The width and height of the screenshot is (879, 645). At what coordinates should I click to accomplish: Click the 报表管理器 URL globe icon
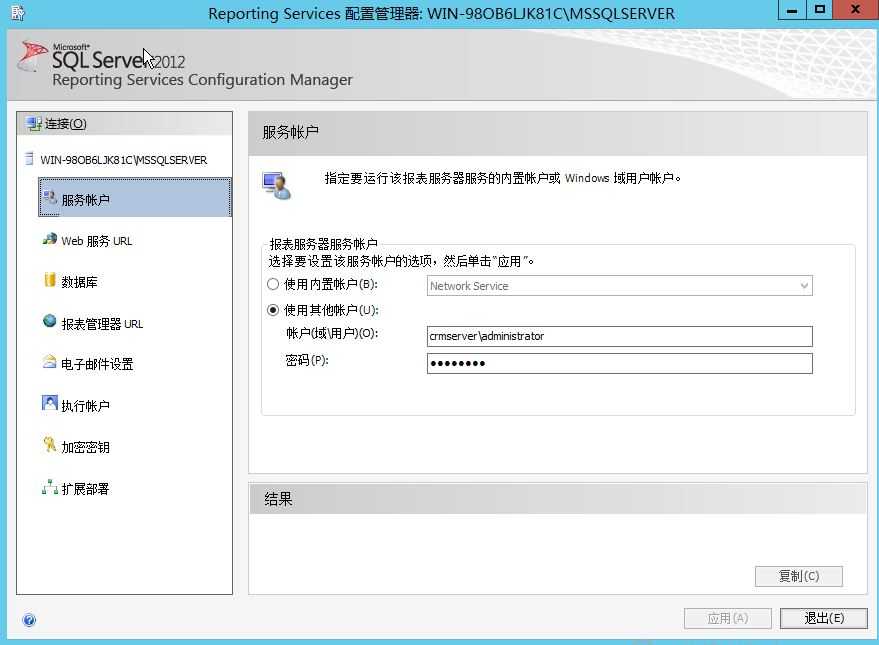49,321
